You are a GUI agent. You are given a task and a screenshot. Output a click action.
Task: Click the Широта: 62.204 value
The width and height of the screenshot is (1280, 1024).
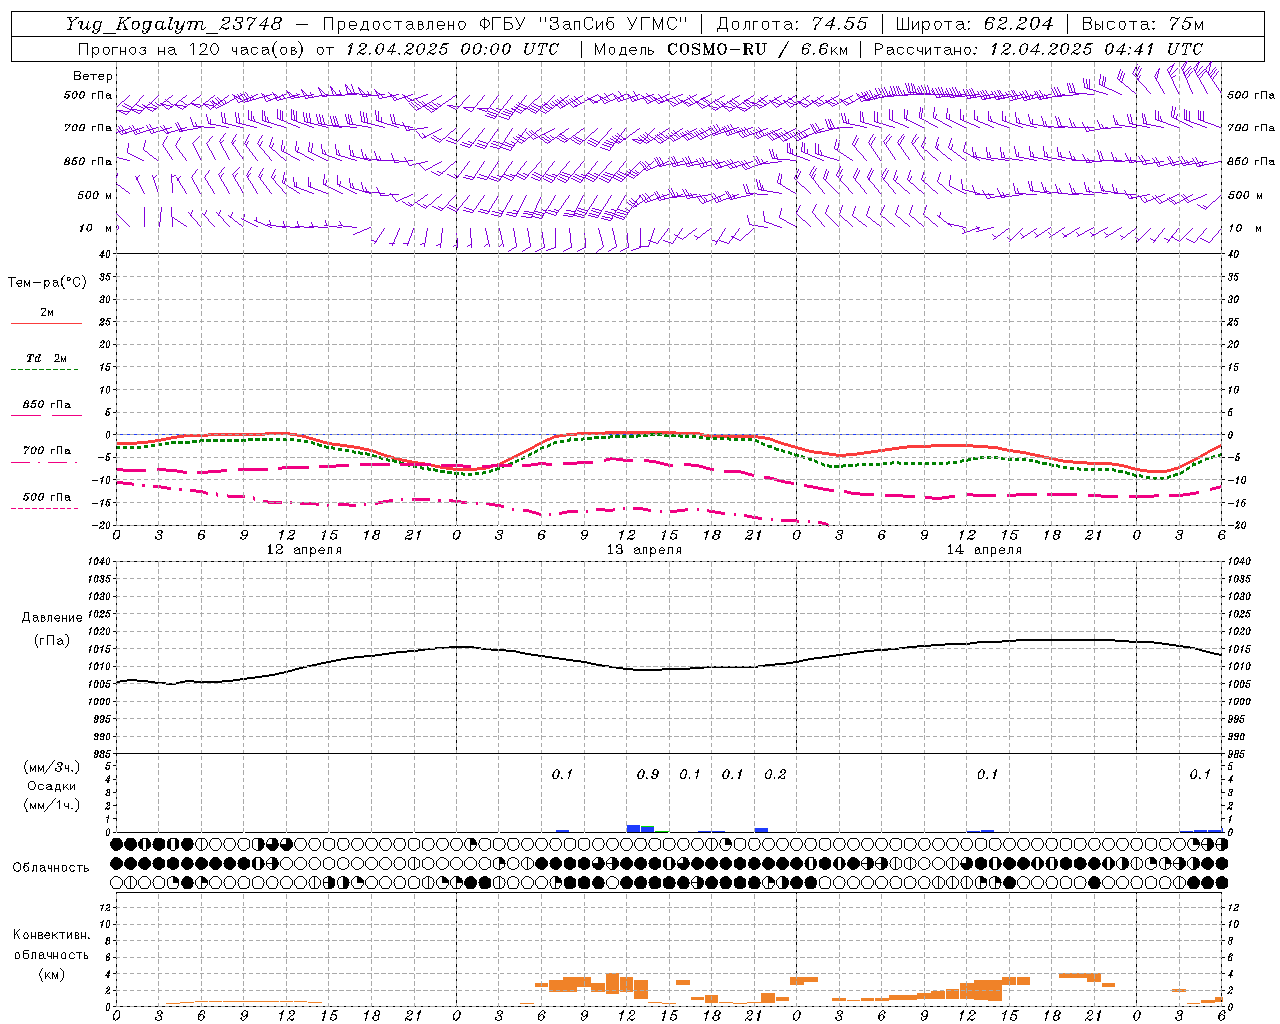974,24
